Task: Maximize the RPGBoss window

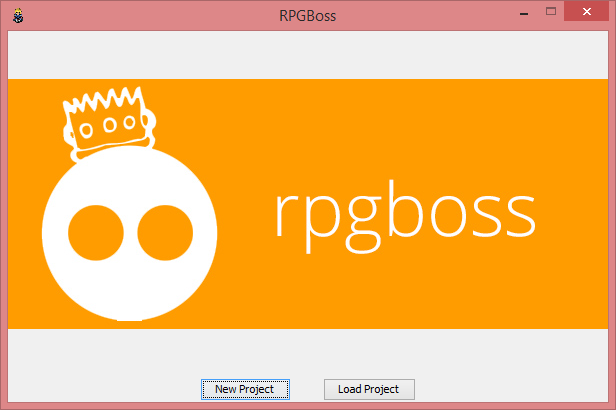Action: 551,11
